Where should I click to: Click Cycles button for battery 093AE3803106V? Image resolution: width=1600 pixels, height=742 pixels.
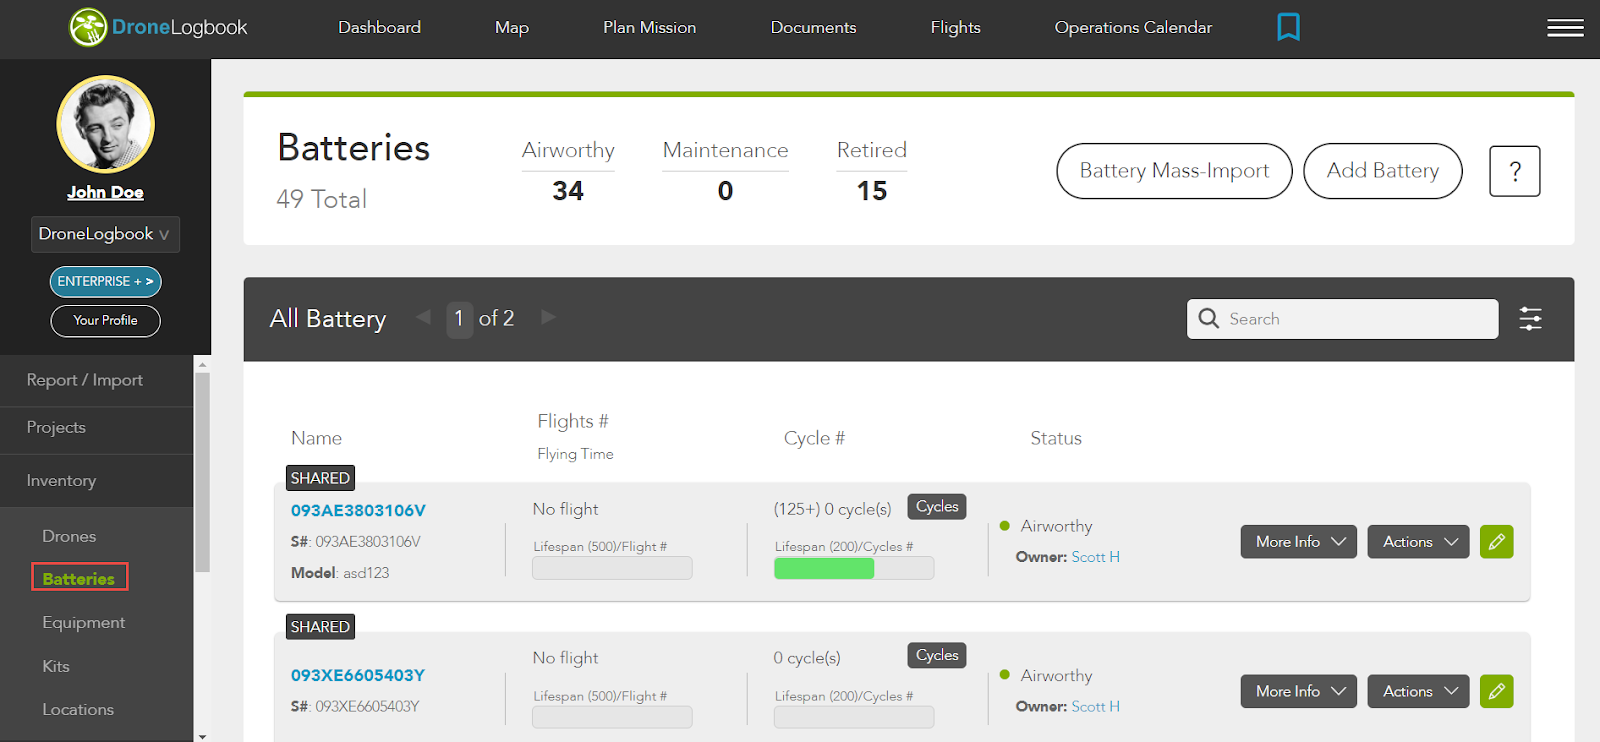coord(937,507)
